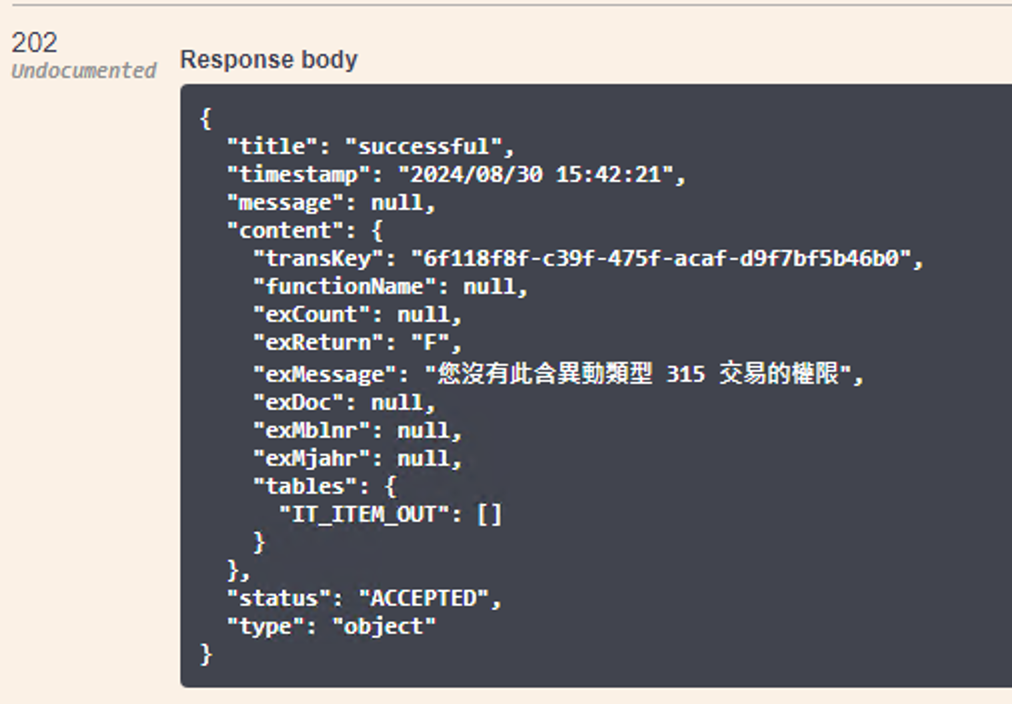Select the transKey UUID value

[x=661, y=258]
